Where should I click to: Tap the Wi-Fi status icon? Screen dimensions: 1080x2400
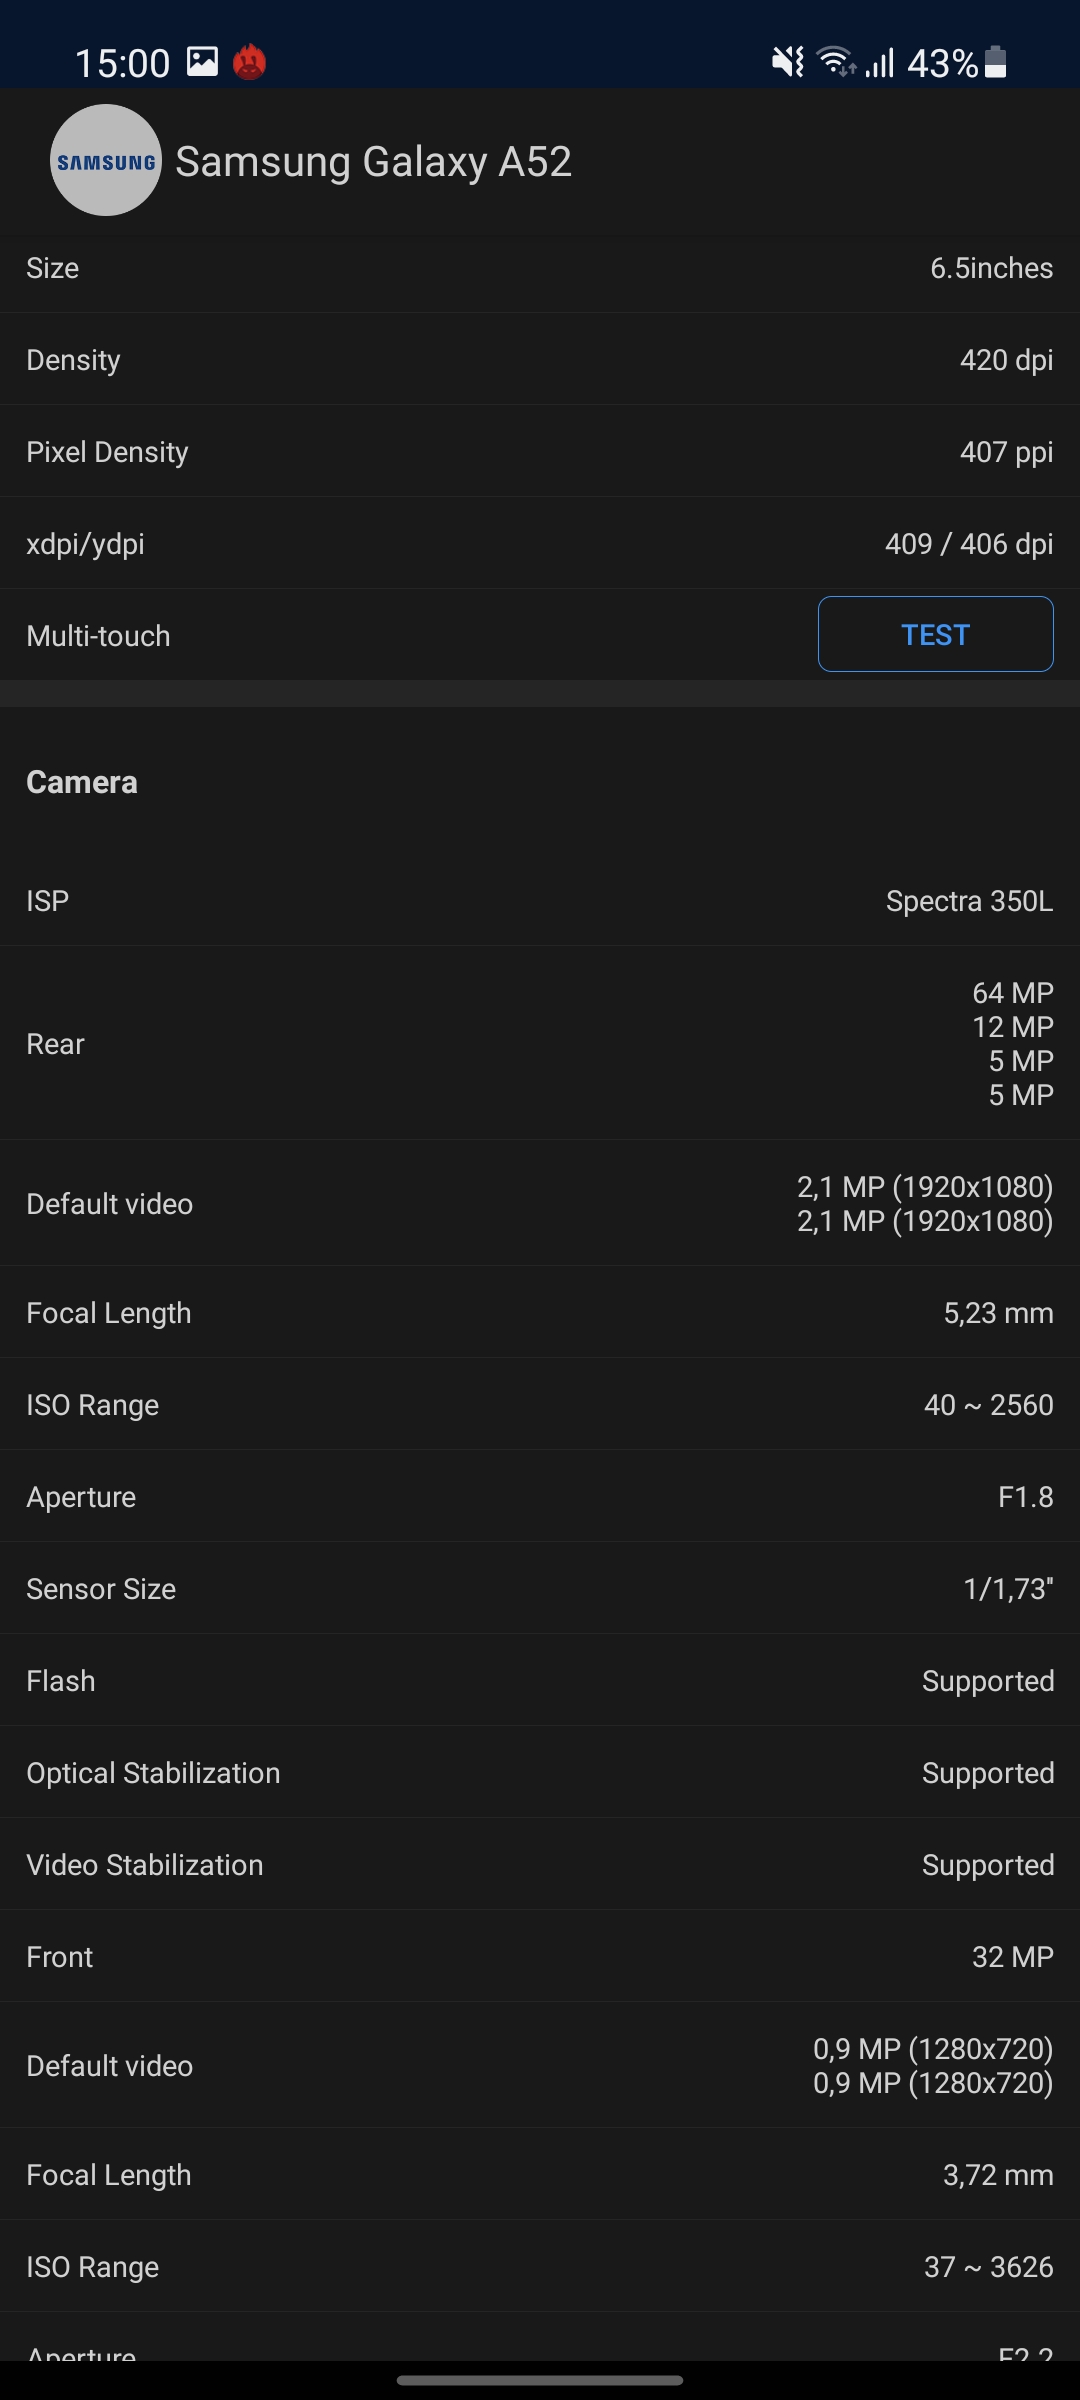pos(836,62)
